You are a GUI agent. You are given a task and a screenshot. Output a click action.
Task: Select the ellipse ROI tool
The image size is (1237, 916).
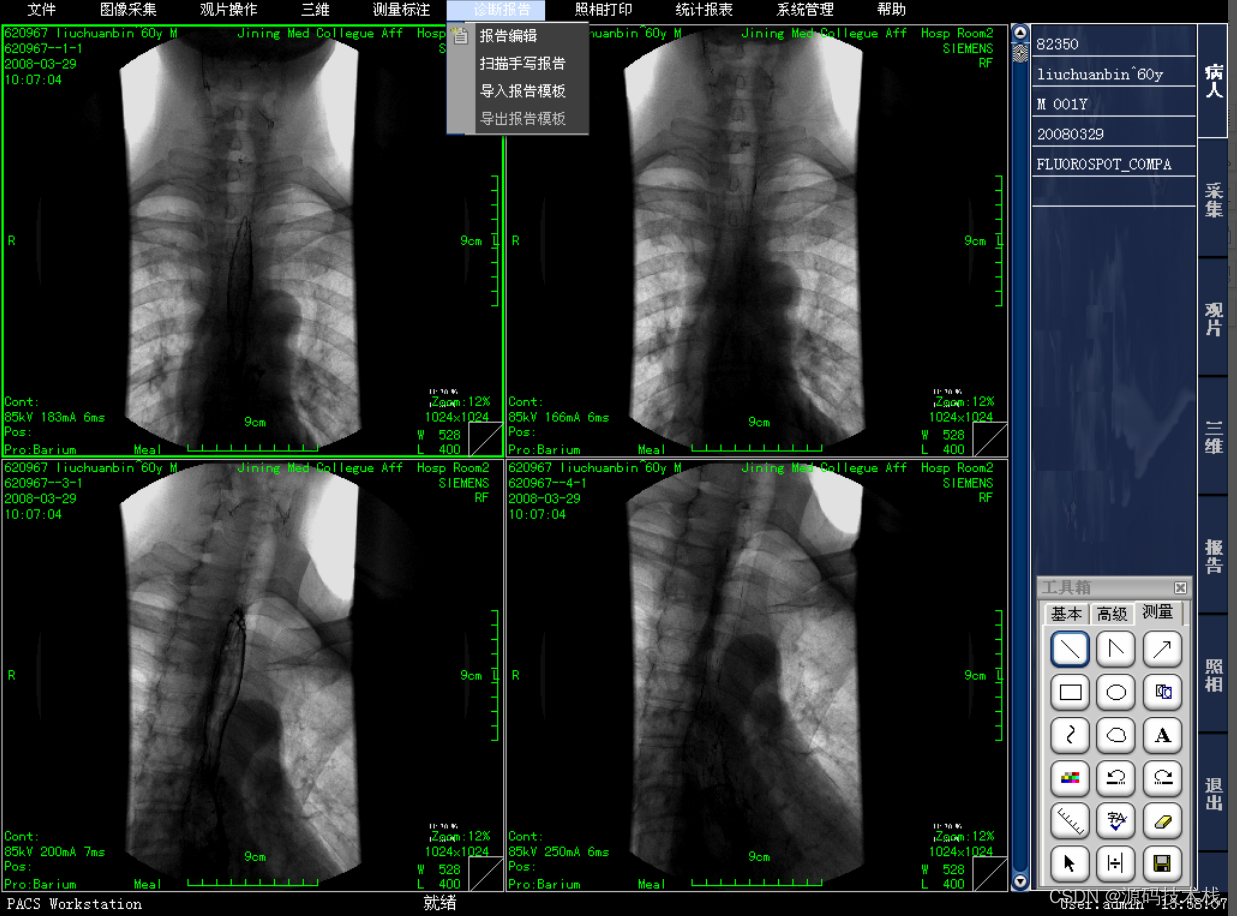point(1116,692)
